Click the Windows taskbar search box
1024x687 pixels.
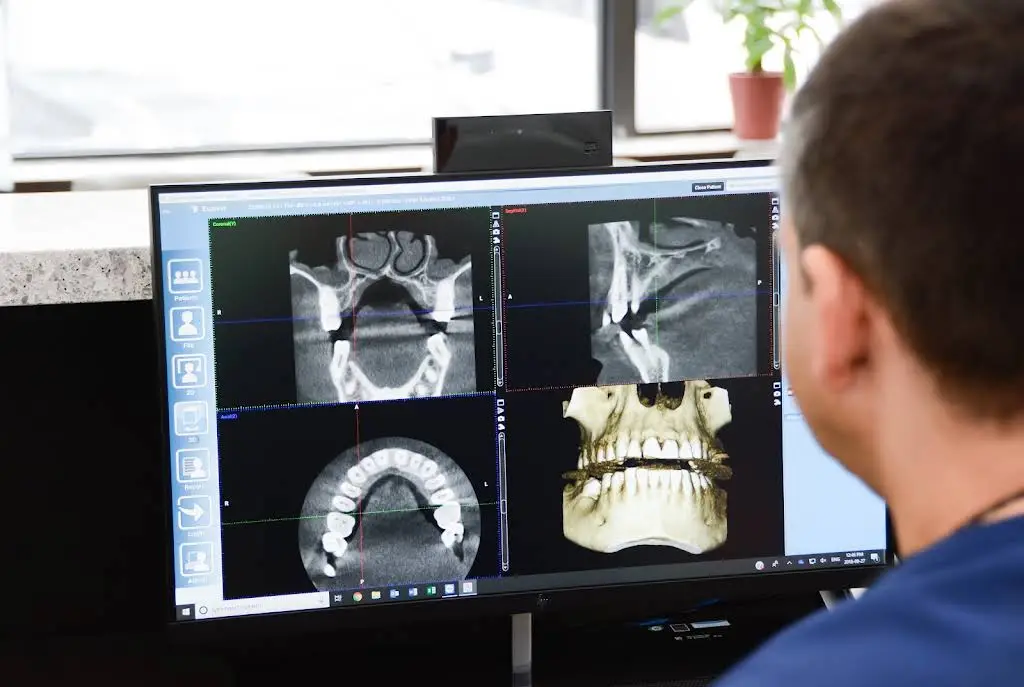point(263,606)
